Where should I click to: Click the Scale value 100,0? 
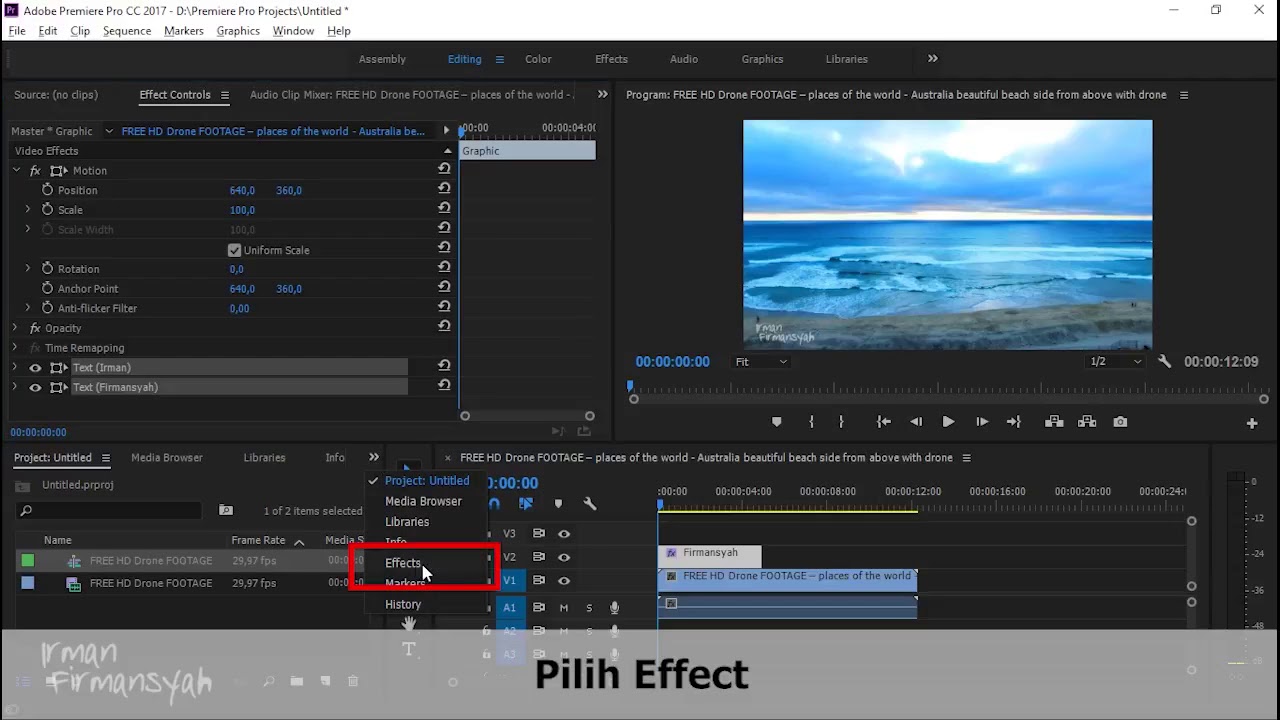(242, 210)
